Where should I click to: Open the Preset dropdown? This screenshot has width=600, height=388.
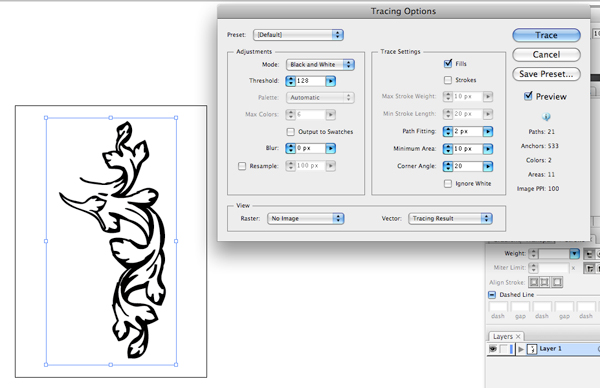click(x=298, y=35)
